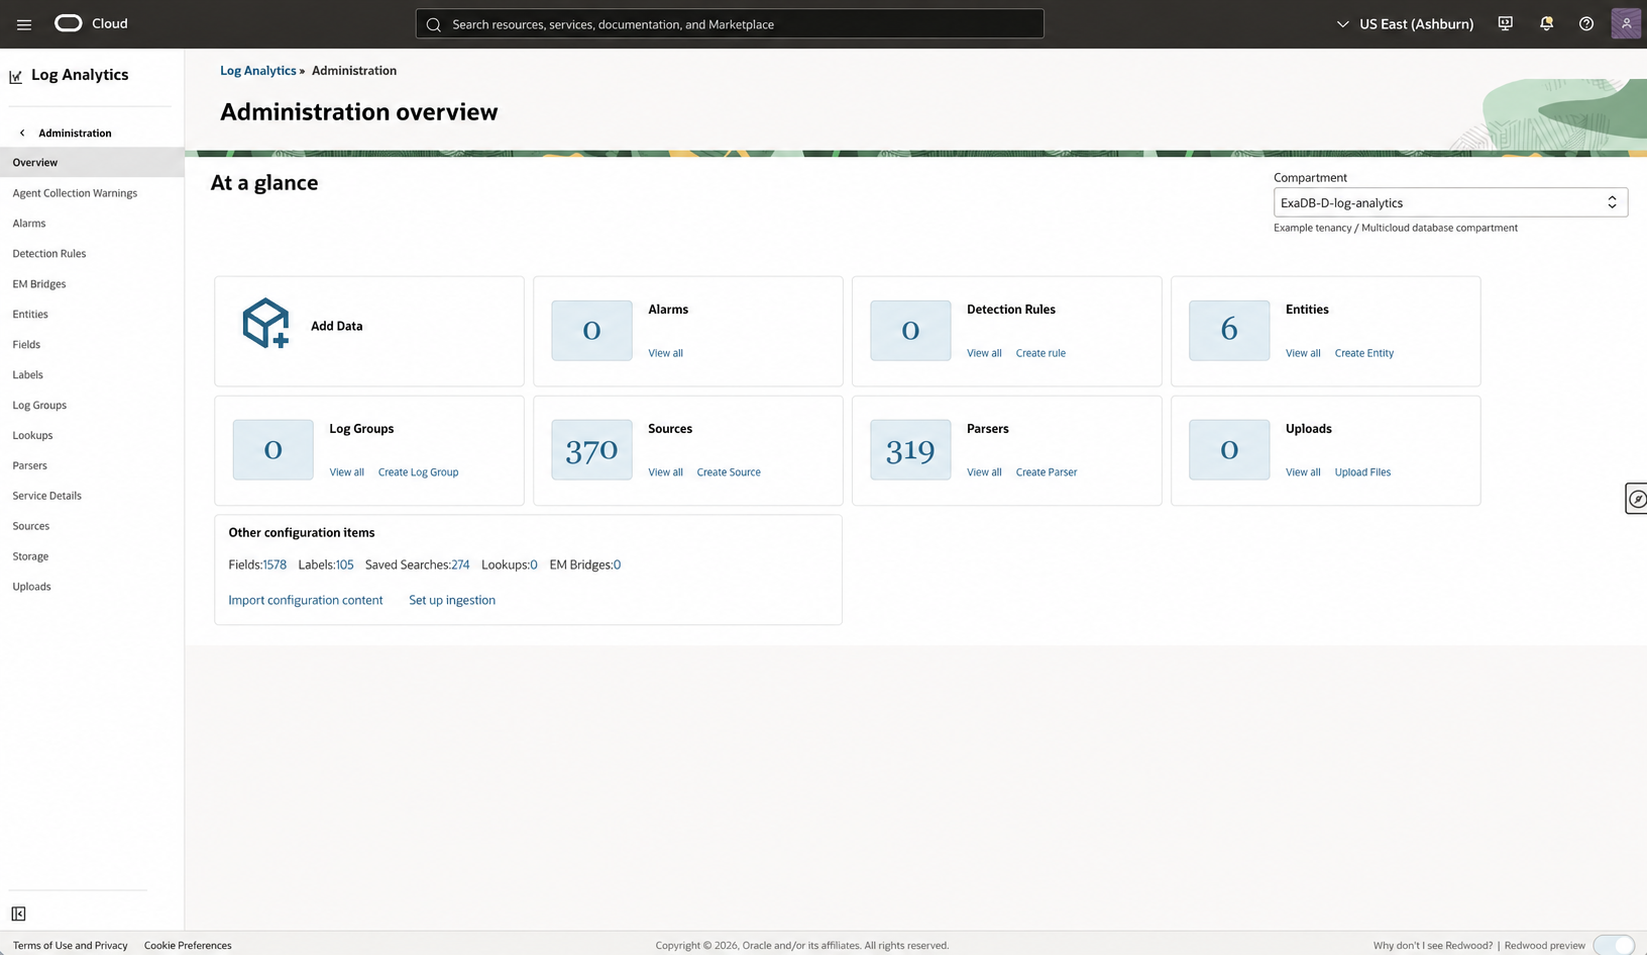Open the US East (Ashburn) region selector
The height and width of the screenshot is (955, 1647).
tap(1404, 24)
